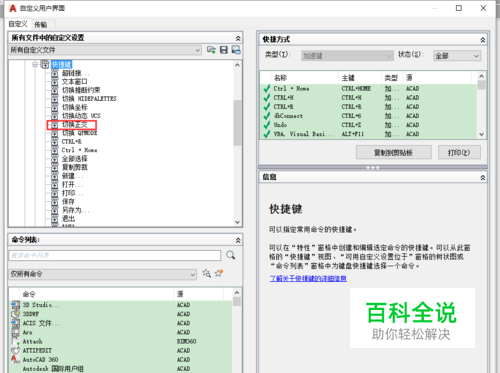Viewport: 500px width, 373px height.
Task: Collapse the 快捷键 tree node
Action: [x=35, y=64]
